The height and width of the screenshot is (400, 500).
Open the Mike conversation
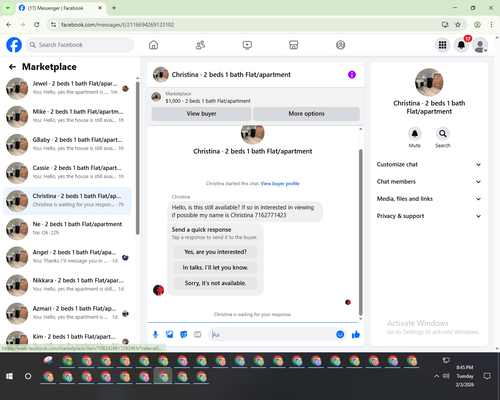(68, 116)
